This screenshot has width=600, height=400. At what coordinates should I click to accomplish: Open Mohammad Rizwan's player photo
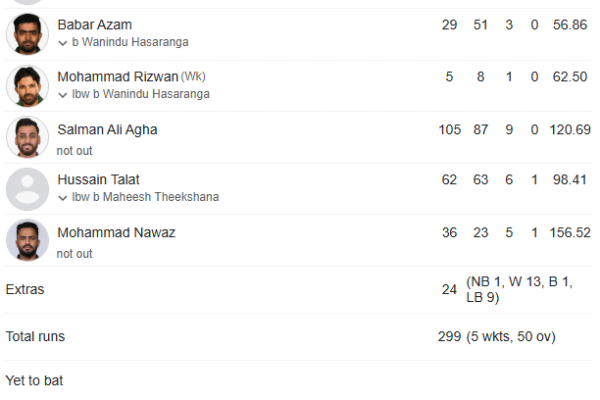pos(27,86)
